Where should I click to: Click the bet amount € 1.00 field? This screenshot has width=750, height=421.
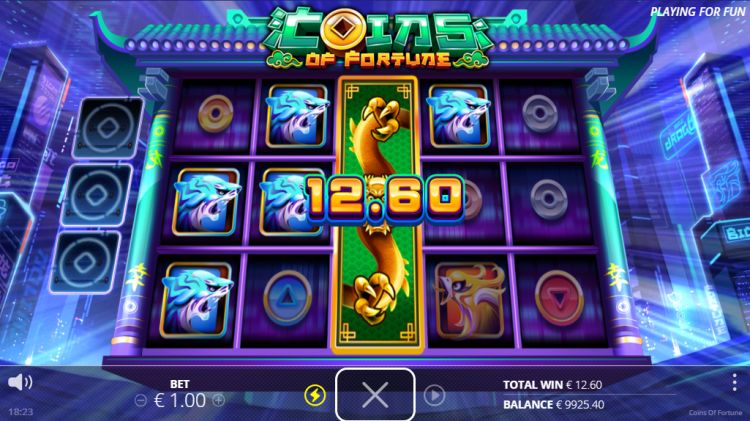click(180, 400)
